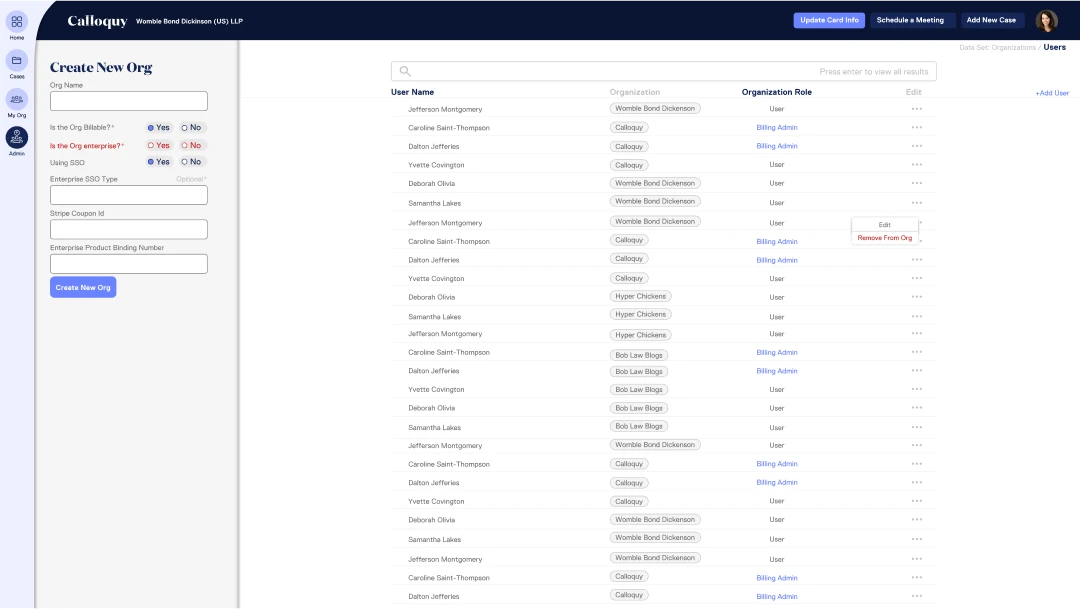Select the Admin sidebar icon

tap(17, 138)
